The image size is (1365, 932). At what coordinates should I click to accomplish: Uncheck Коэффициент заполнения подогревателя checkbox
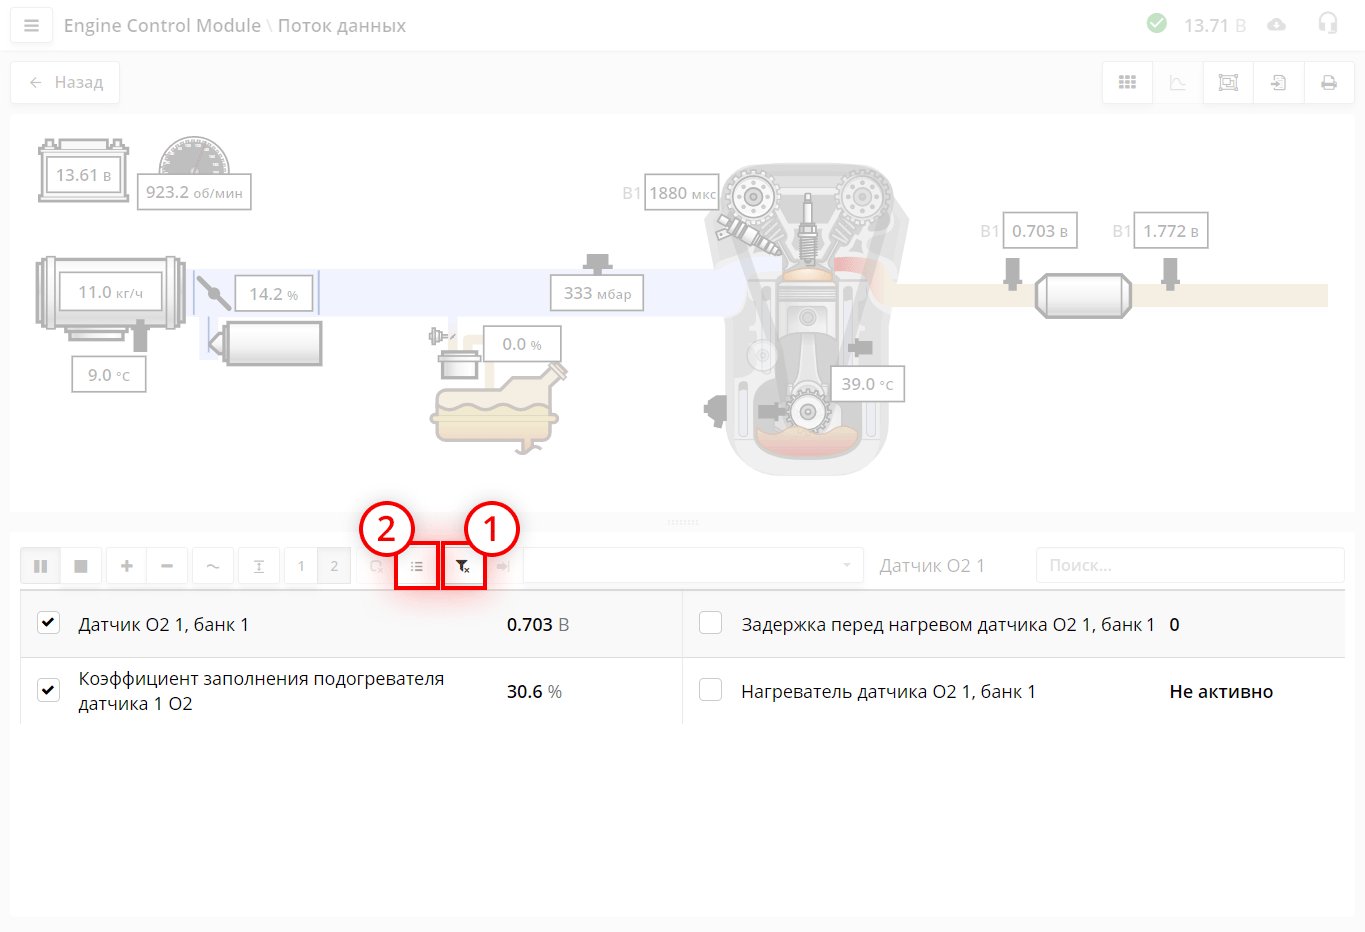tap(48, 690)
